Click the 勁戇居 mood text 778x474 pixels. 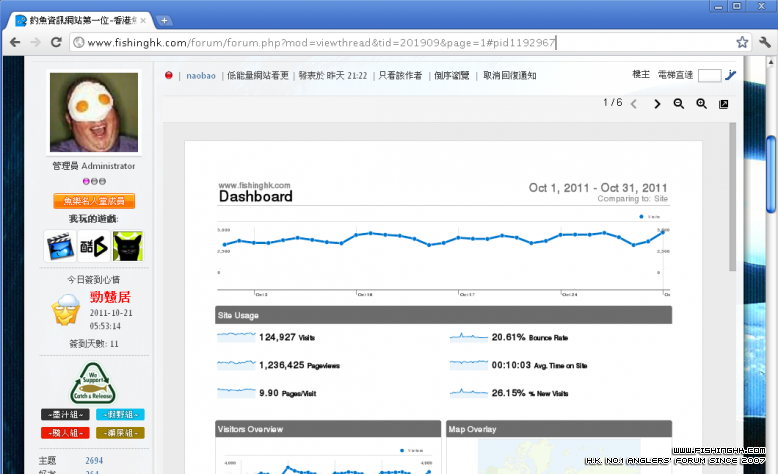[110, 297]
